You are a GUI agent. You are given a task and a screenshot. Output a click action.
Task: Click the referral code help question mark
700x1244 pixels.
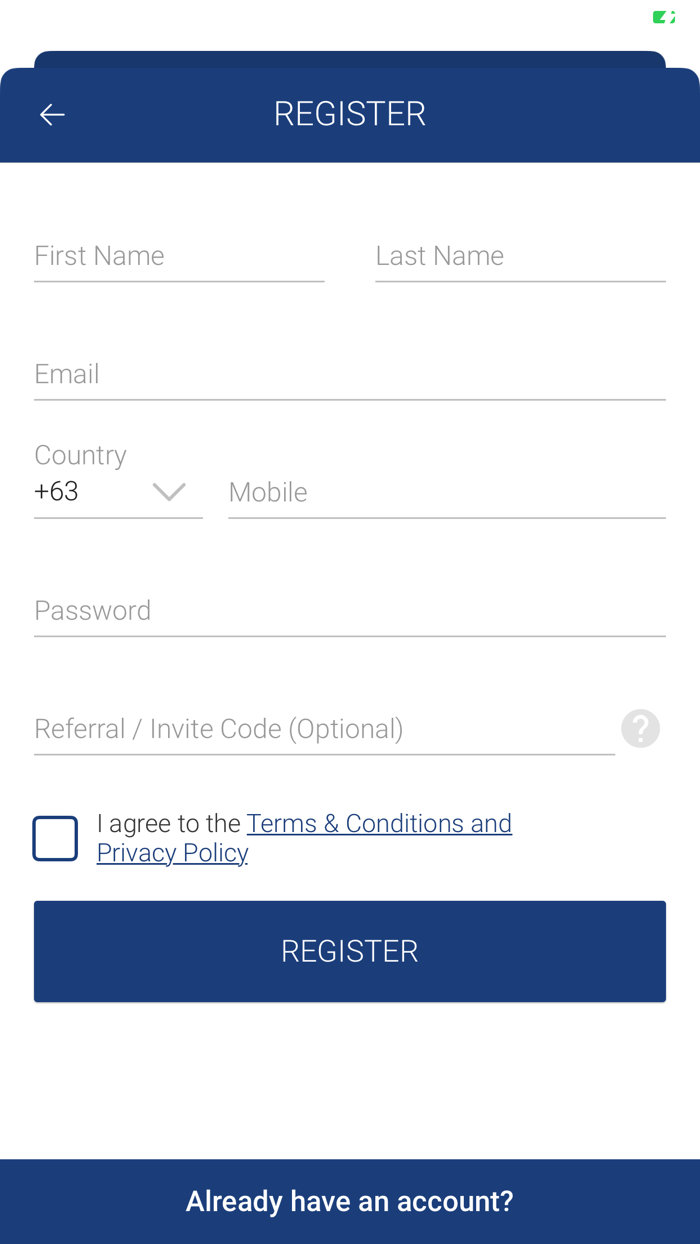[640, 728]
